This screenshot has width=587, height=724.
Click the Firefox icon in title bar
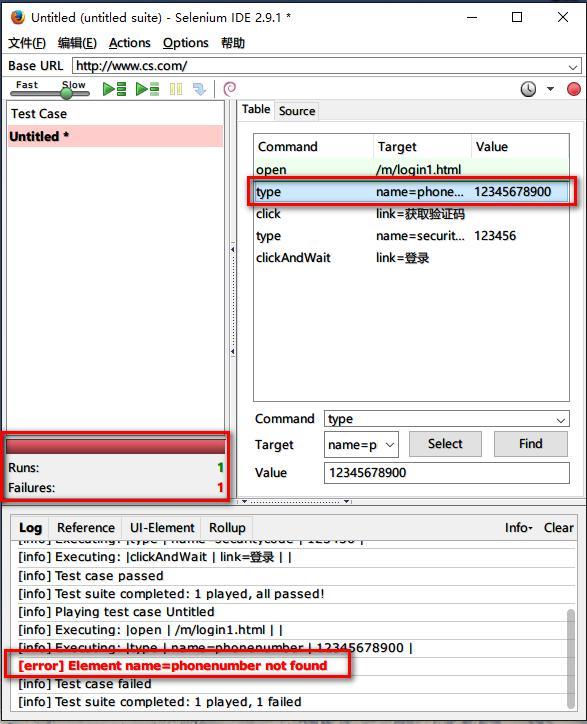[x=18, y=17]
